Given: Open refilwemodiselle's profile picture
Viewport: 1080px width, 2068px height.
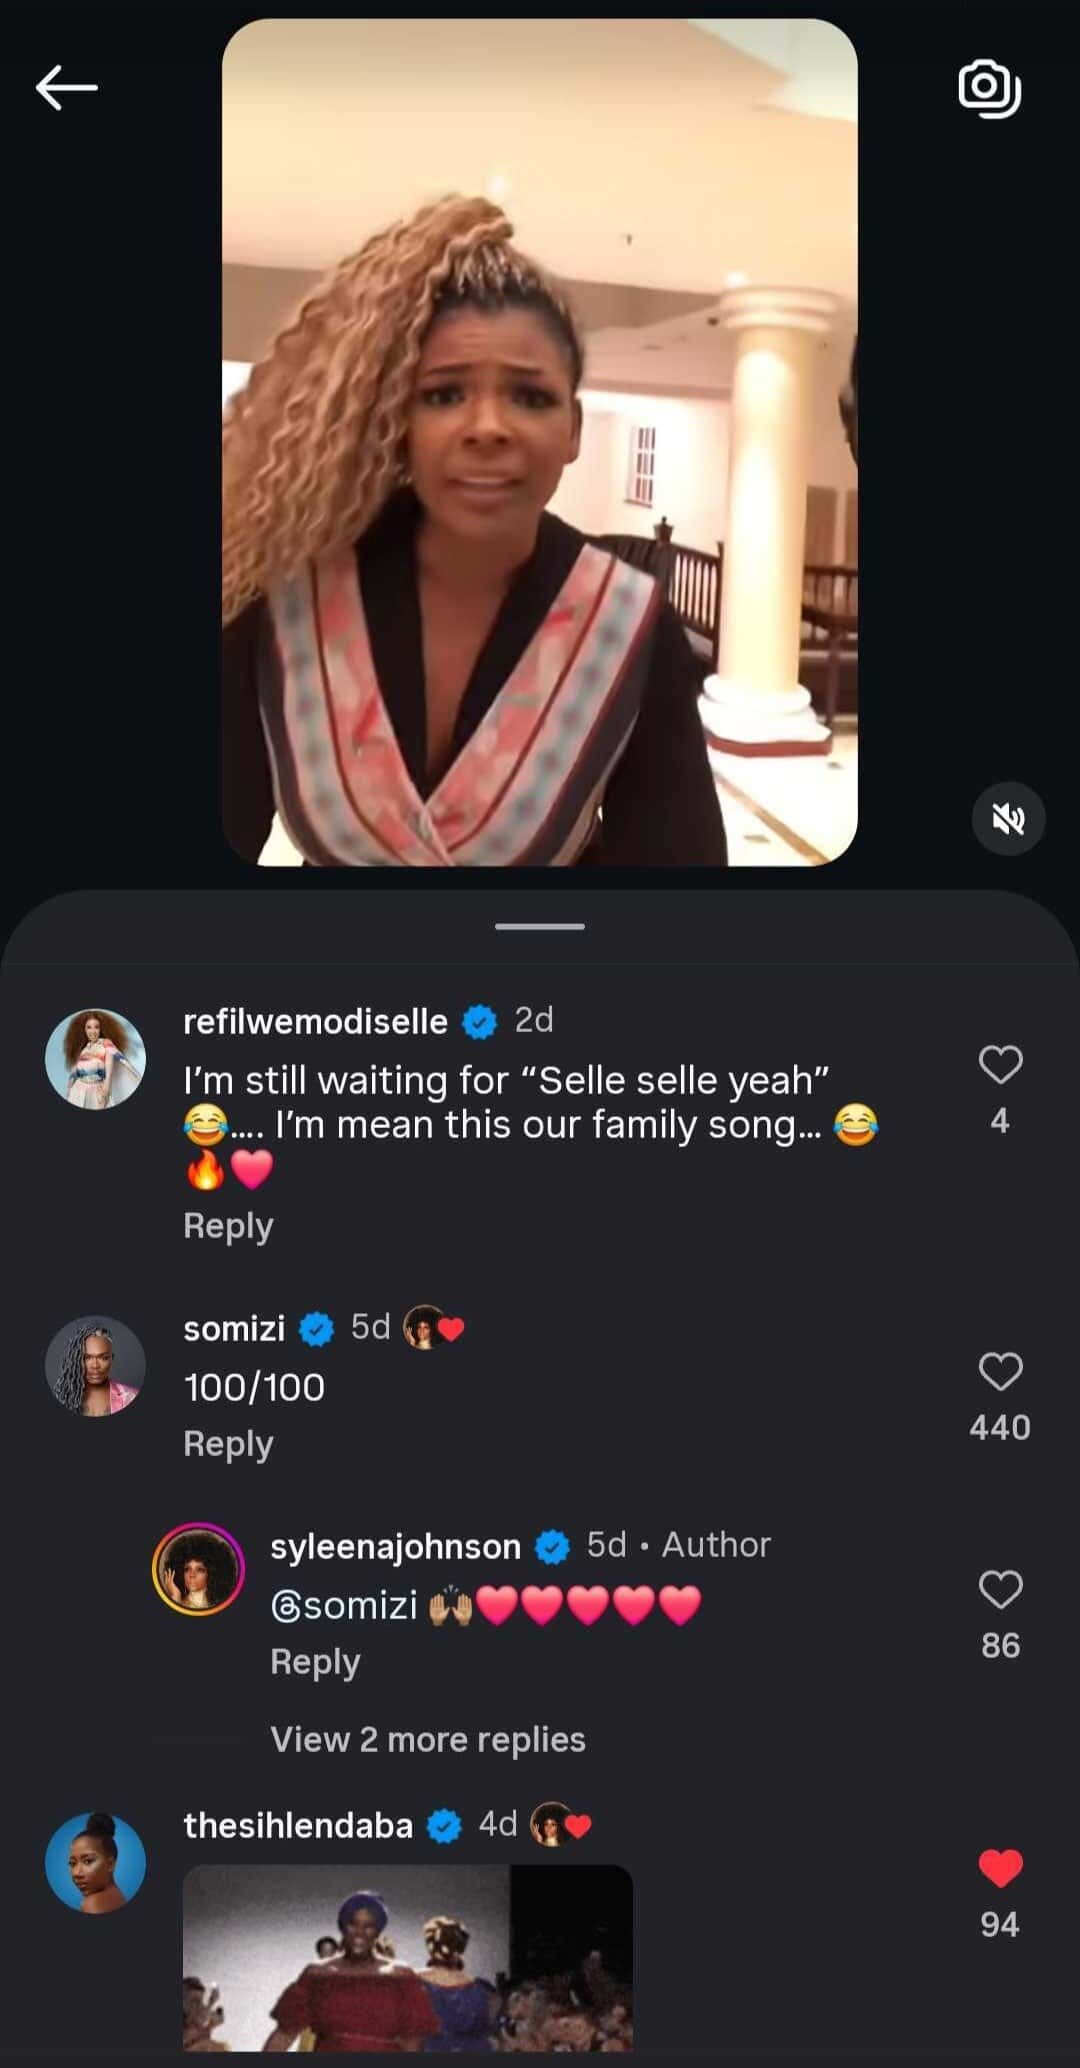Looking at the screenshot, I should pyautogui.click(x=96, y=1058).
